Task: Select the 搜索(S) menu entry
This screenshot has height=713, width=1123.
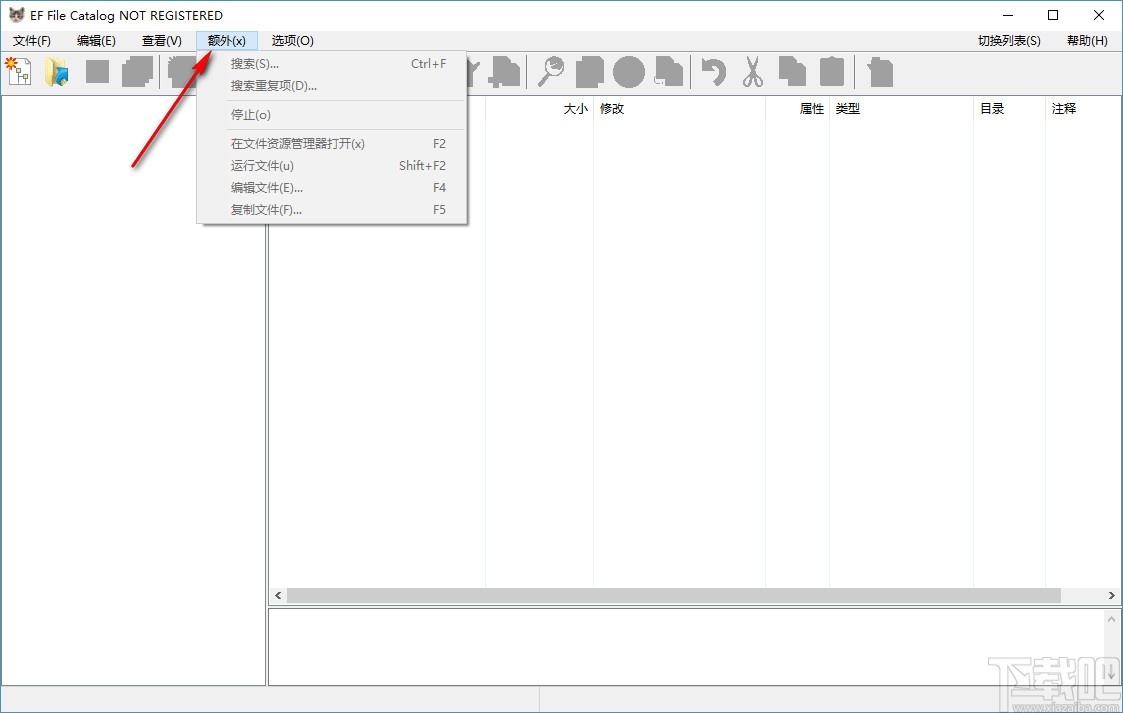Action: (252, 62)
